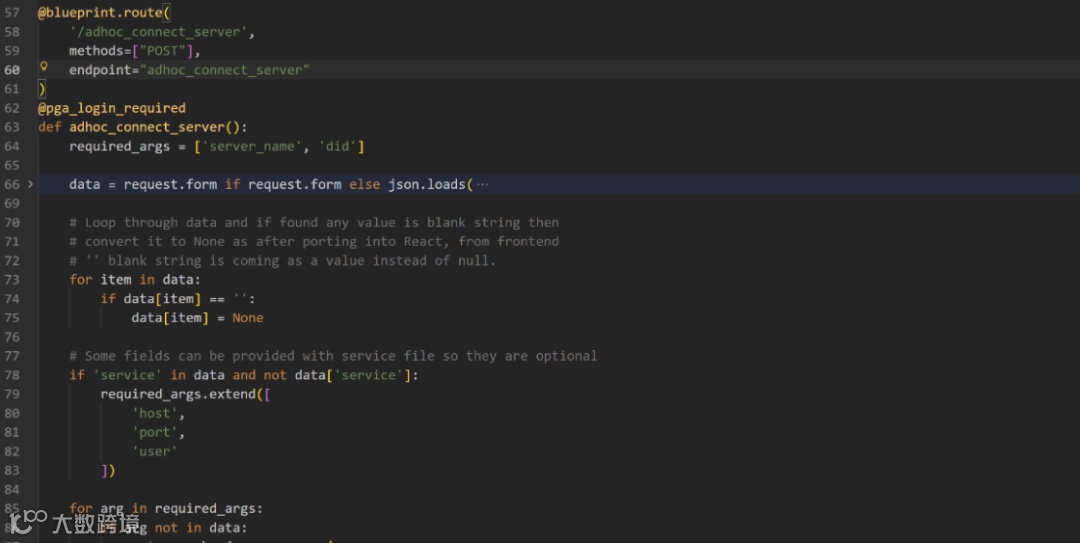Screen dimensions: 1080x543
Task: Click required_args.extend([ on line 79
Action: click(x=186, y=394)
